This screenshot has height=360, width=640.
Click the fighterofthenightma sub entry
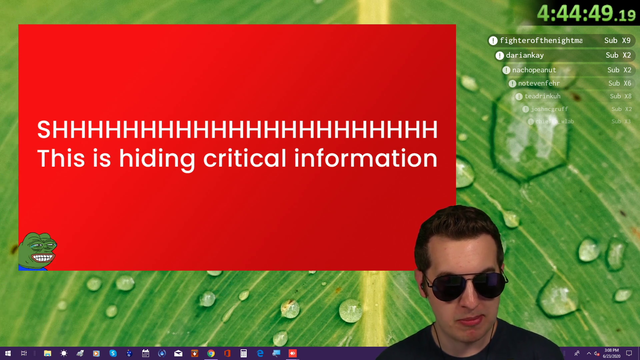point(561,40)
